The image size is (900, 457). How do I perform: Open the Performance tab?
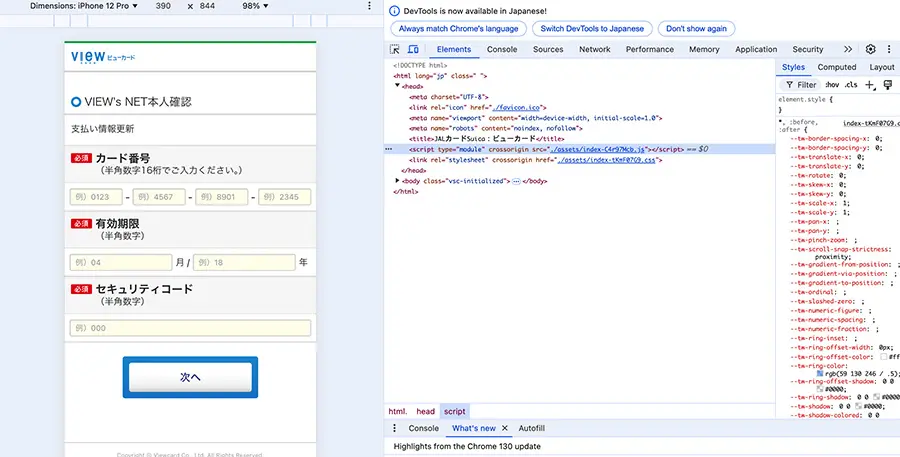pyautogui.click(x=650, y=49)
